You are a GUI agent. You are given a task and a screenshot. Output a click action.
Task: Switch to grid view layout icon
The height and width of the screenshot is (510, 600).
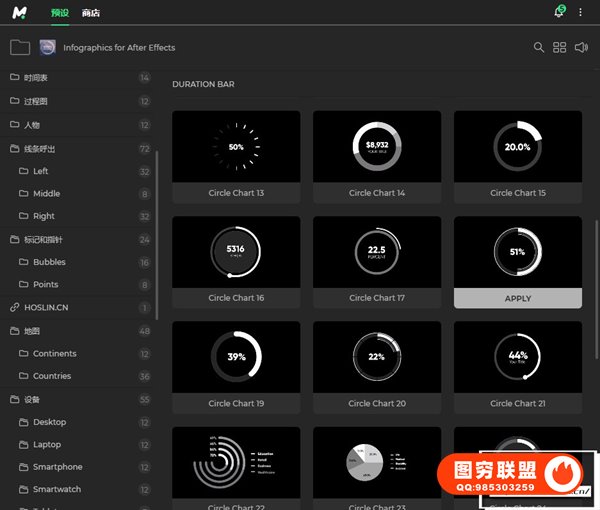coord(560,47)
